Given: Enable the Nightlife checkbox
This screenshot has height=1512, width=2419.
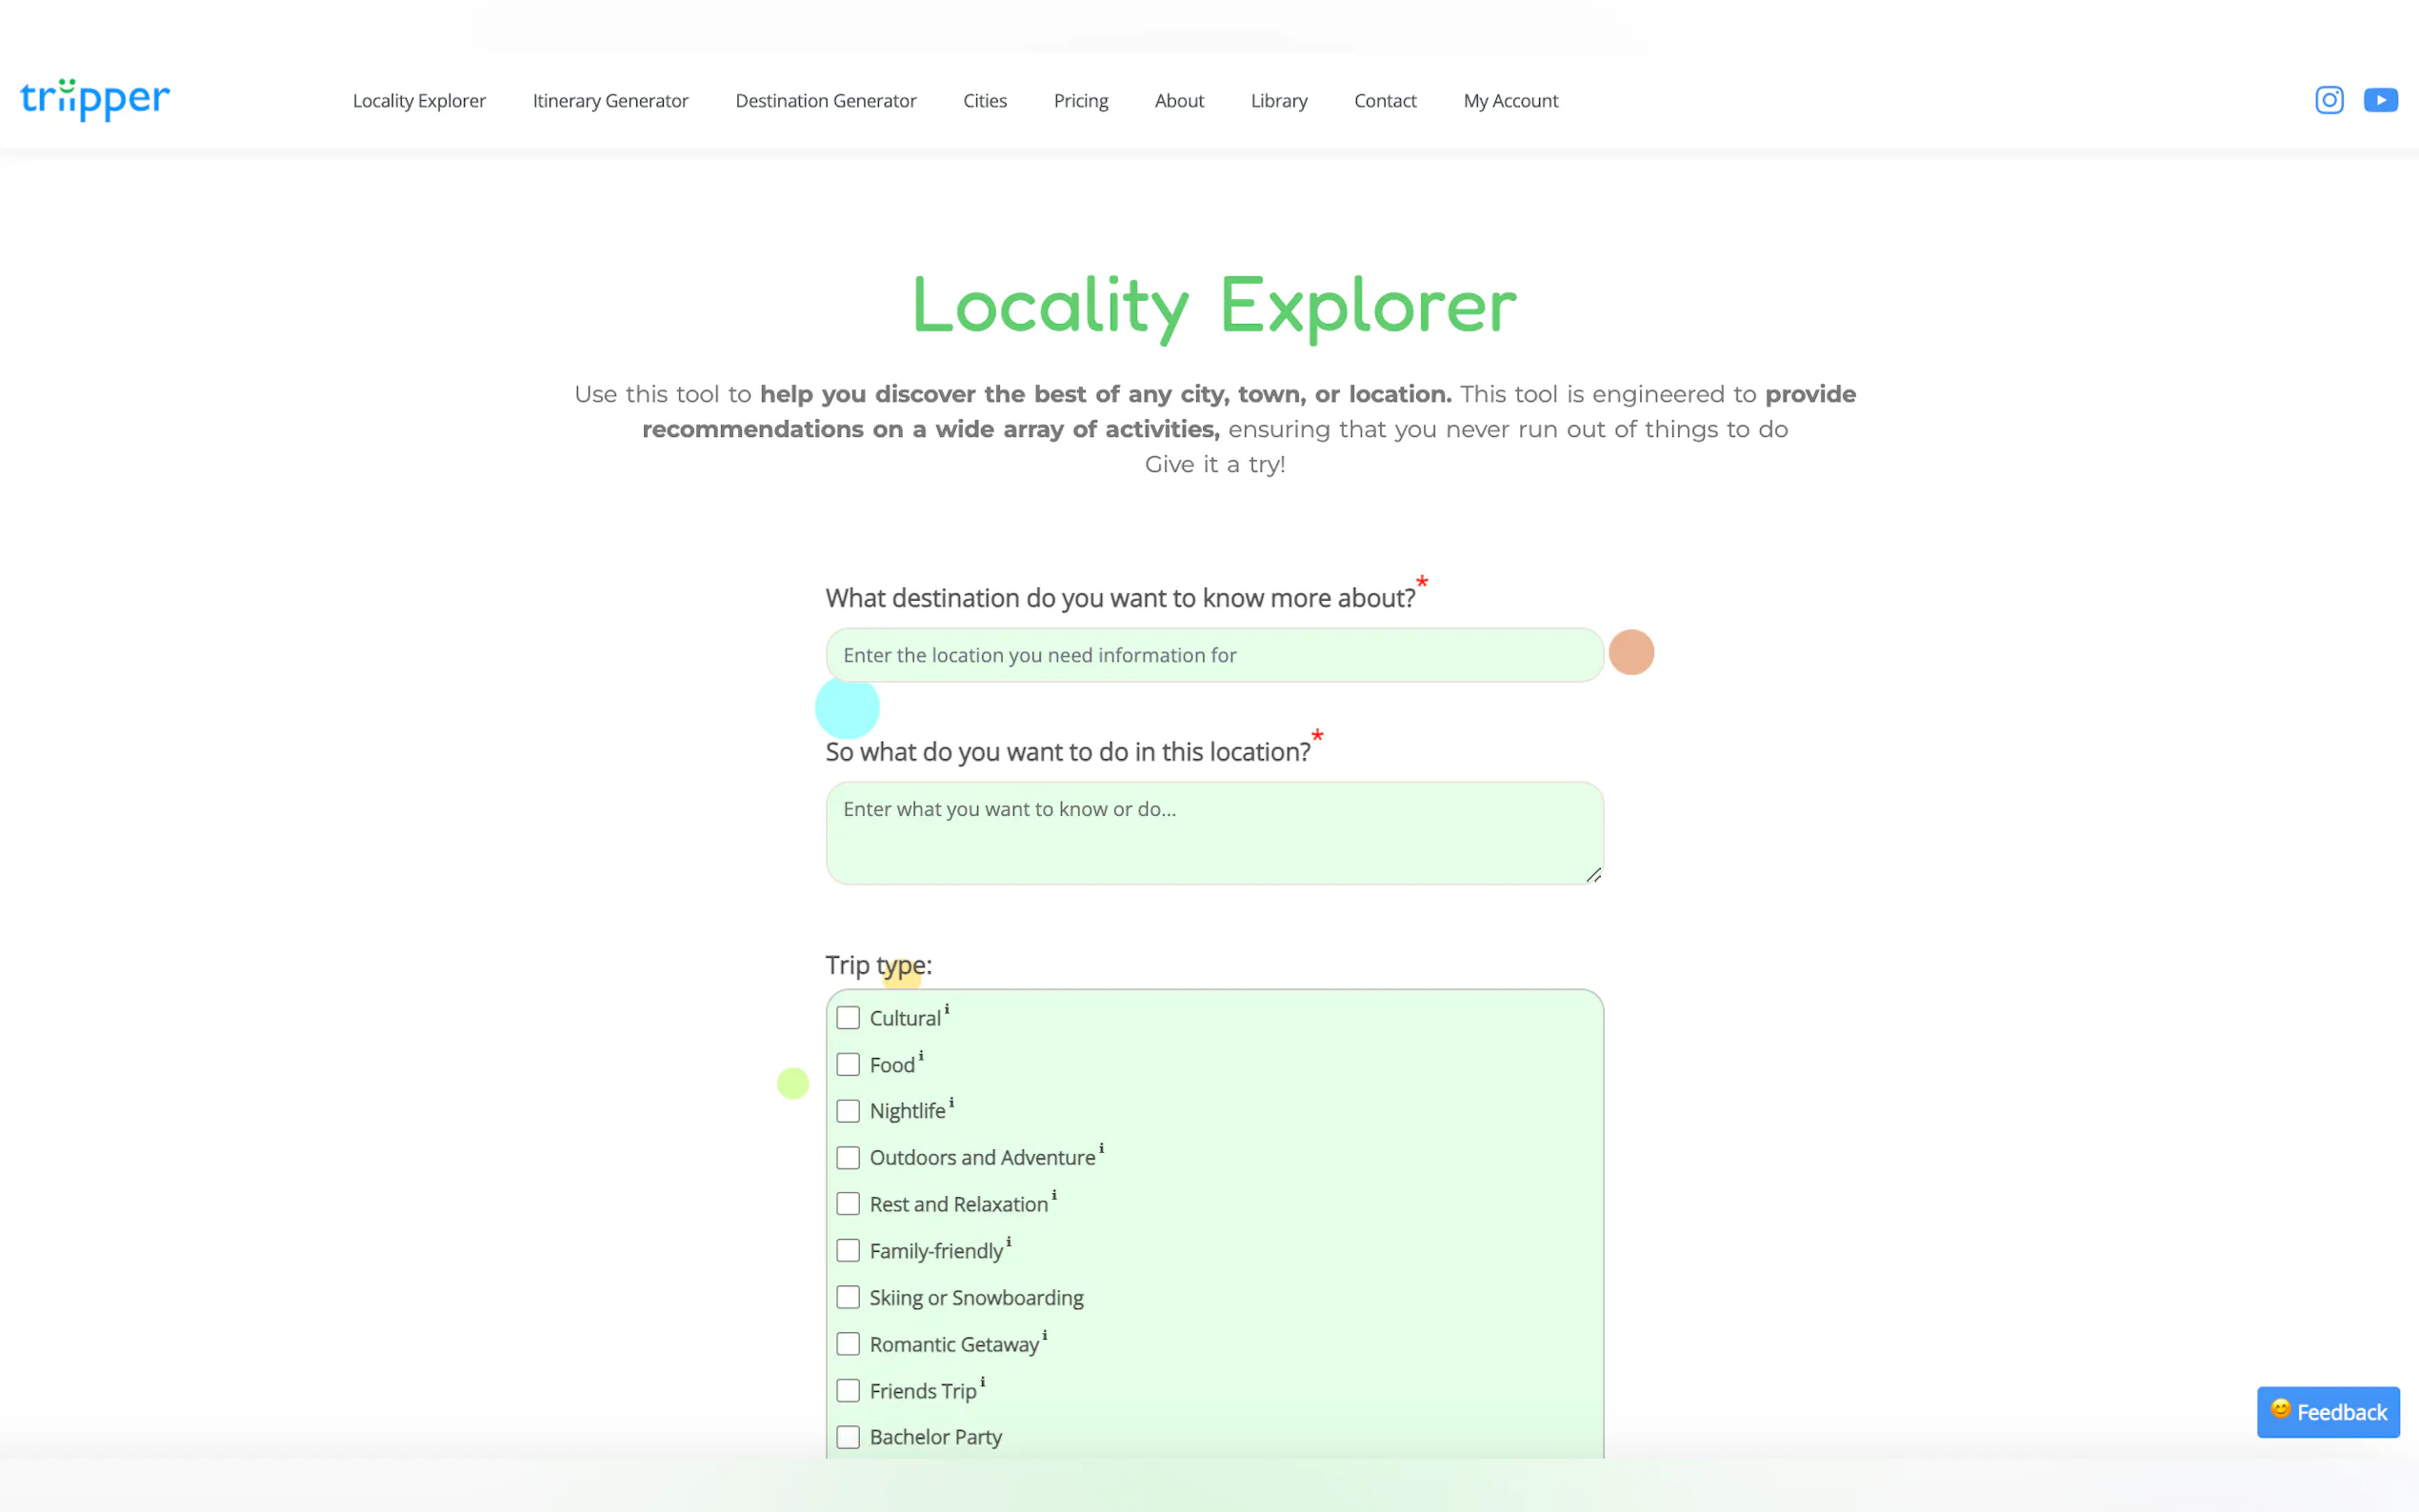Looking at the screenshot, I should tap(848, 1111).
